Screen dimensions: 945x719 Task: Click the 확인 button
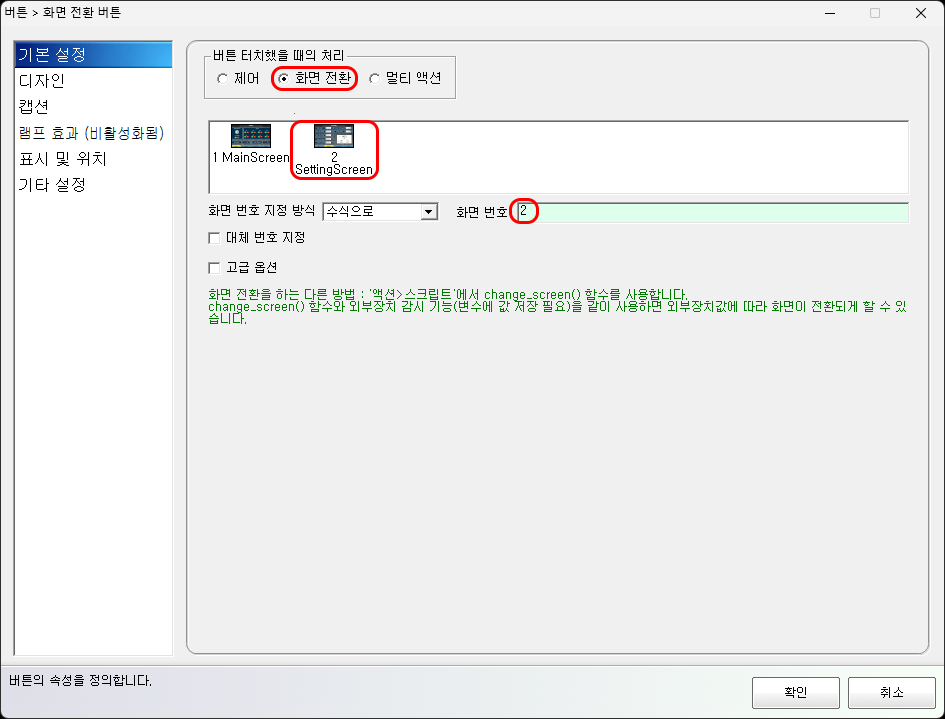coord(796,692)
